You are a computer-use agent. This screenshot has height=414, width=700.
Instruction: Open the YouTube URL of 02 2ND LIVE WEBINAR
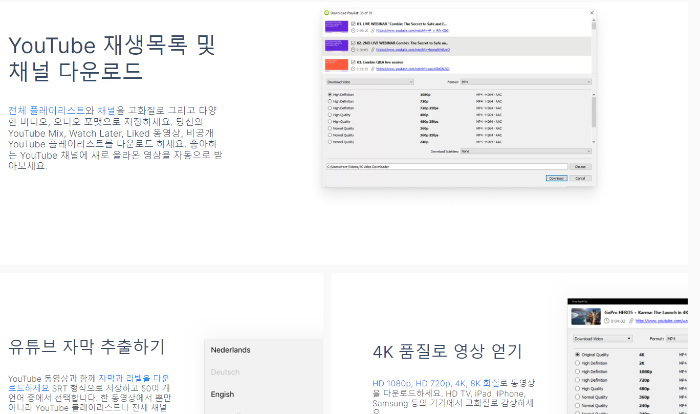(x=413, y=50)
